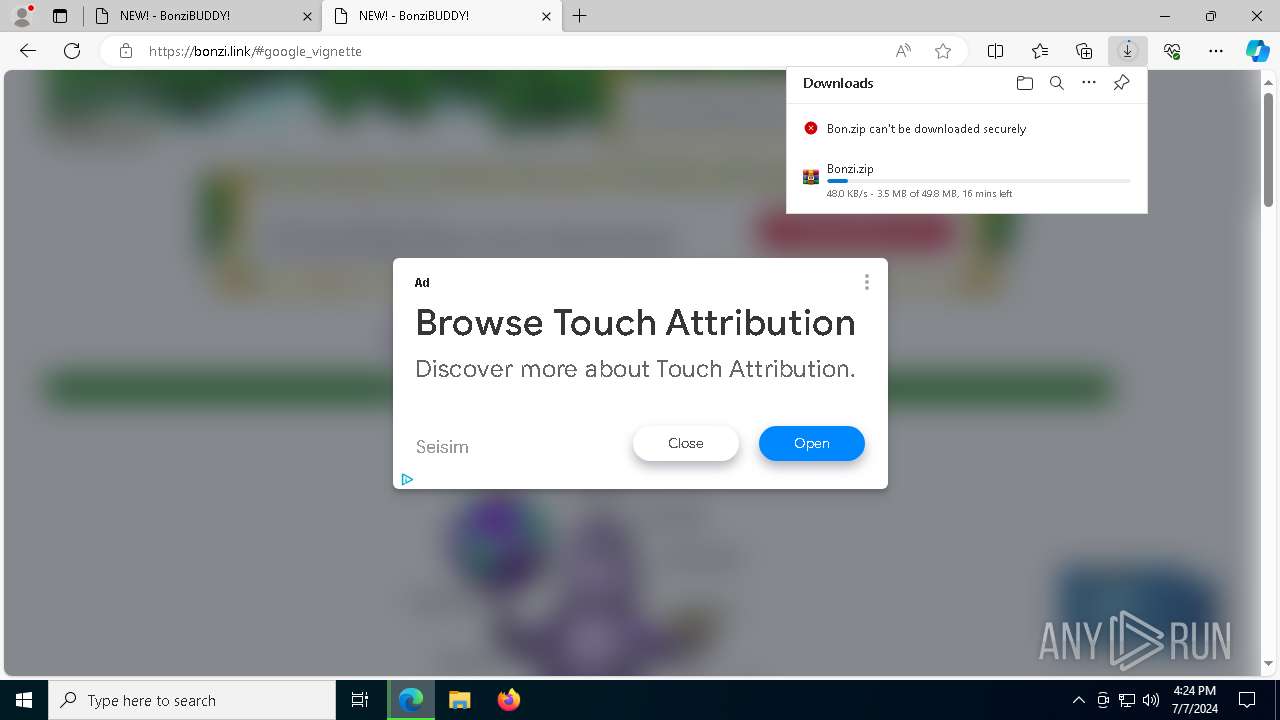Pin the Downloads panel
Viewport: 1280px width, 720px height.
1121,83
